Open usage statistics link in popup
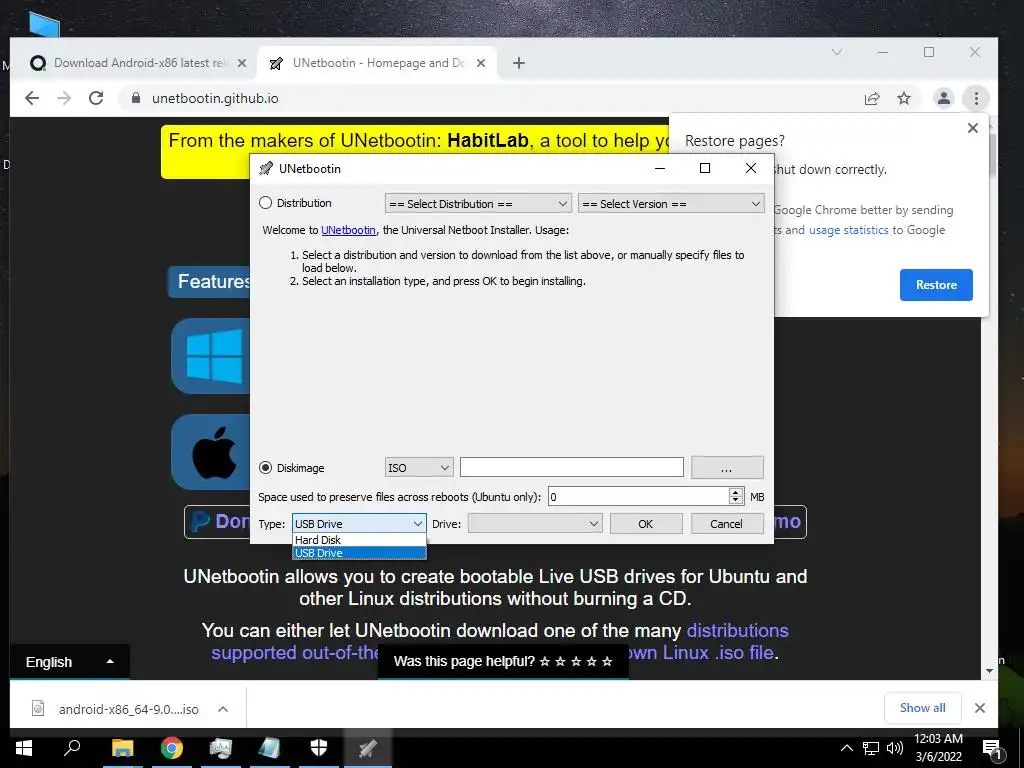The width and height of the screenshot is (1024, 768). coord(848,230)
